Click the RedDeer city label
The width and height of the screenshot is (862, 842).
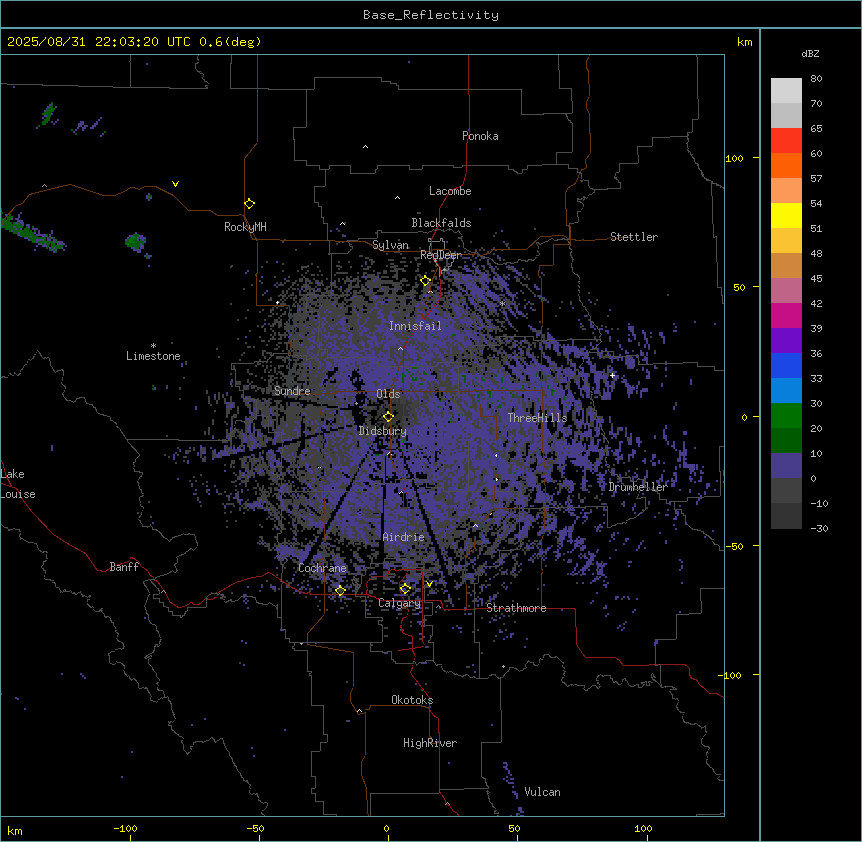click(x=440, y=255)
